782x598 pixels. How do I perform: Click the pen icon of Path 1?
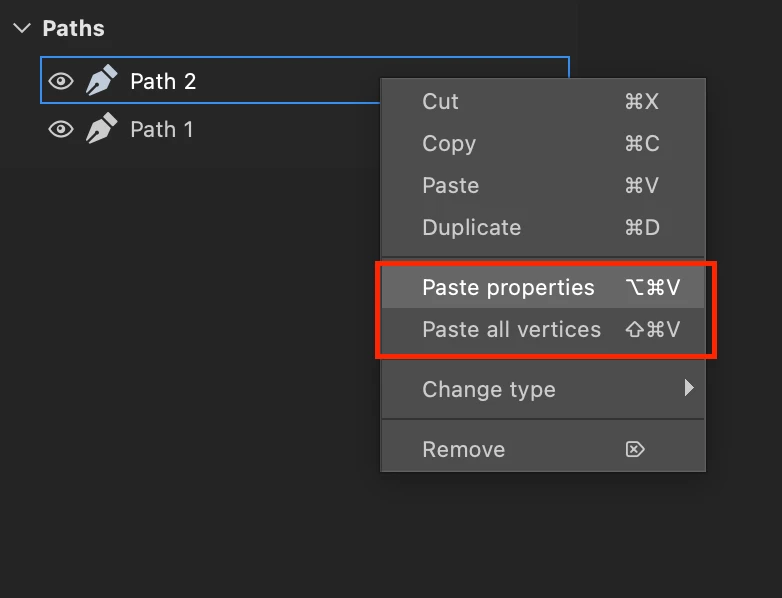[102, 128]
